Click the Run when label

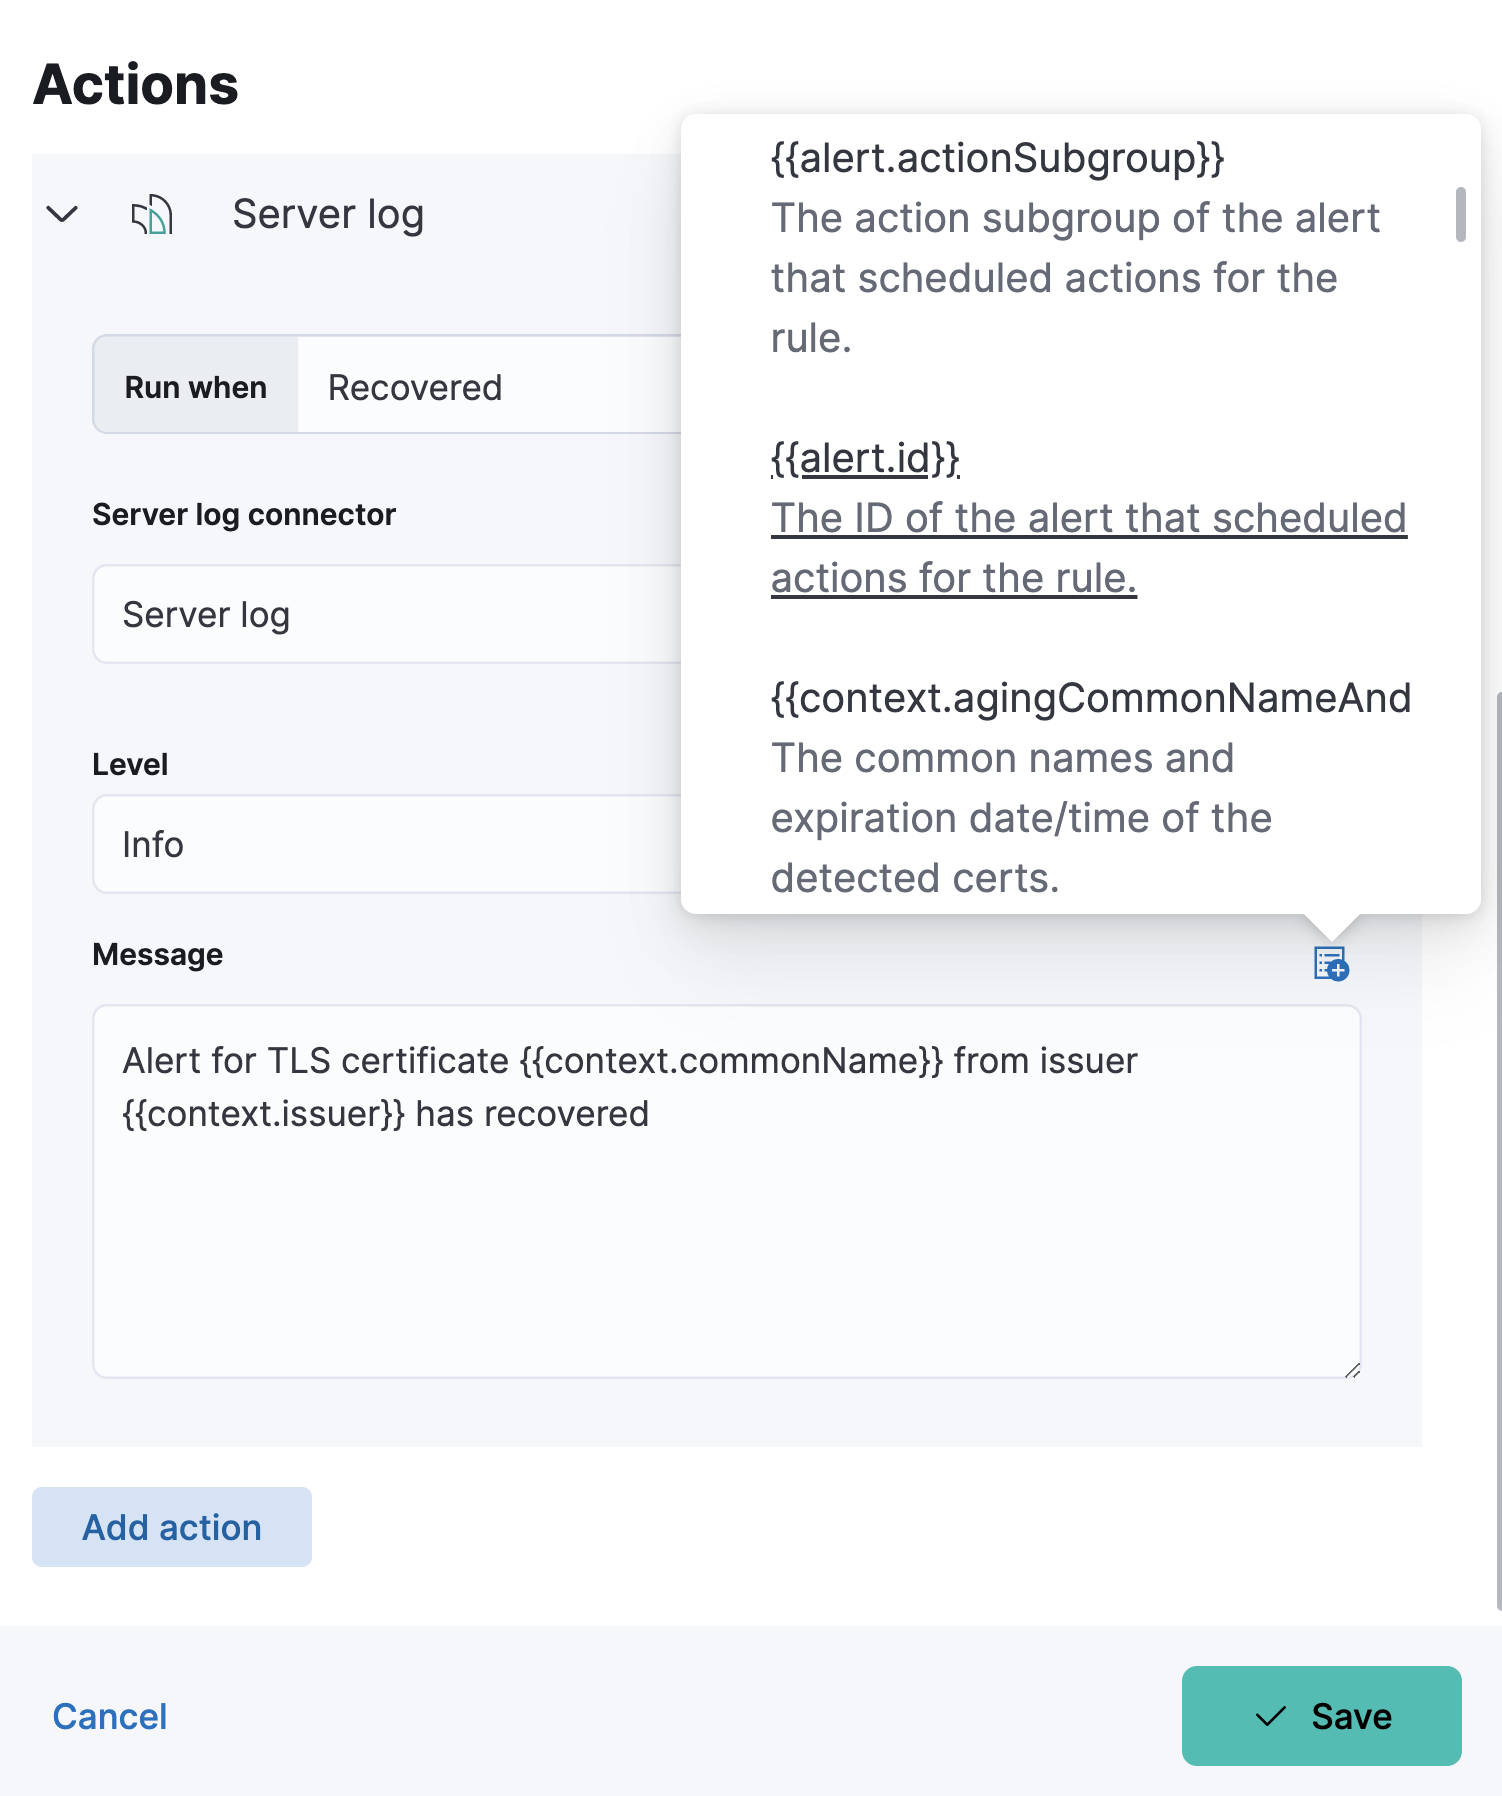tap(196, 386)
